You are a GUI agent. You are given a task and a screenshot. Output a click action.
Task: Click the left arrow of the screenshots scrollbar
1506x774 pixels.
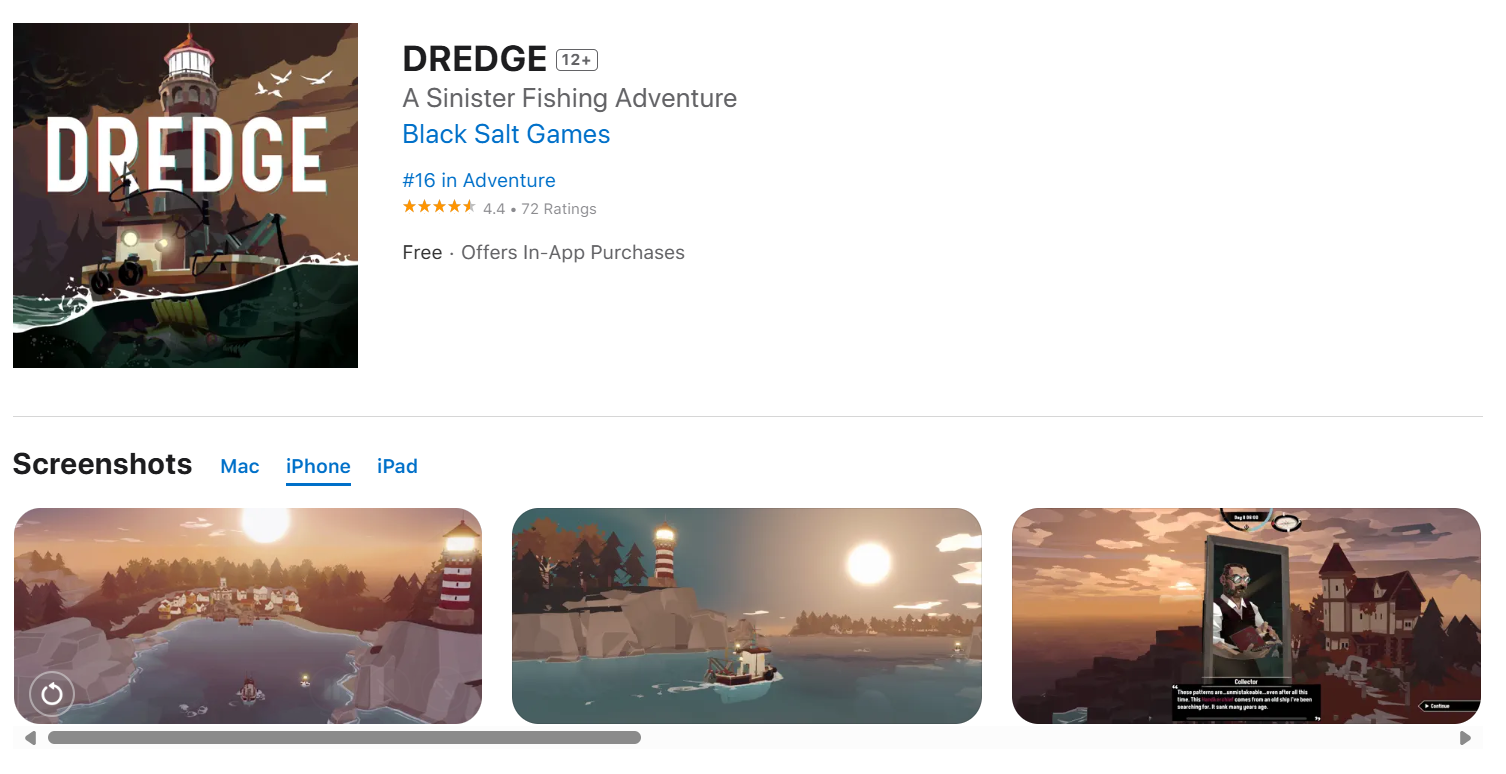coord(30,738)
